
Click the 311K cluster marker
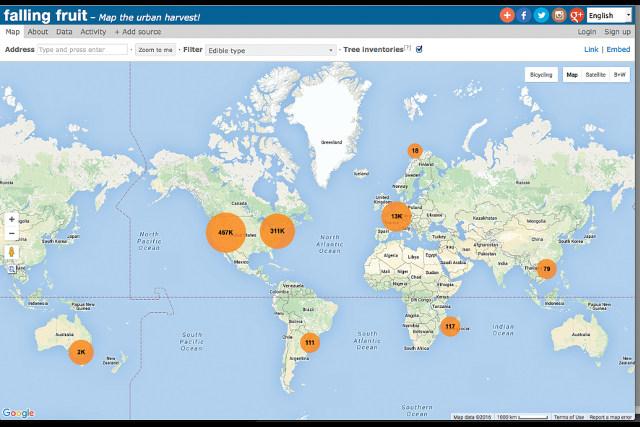(x=277, y=231)
